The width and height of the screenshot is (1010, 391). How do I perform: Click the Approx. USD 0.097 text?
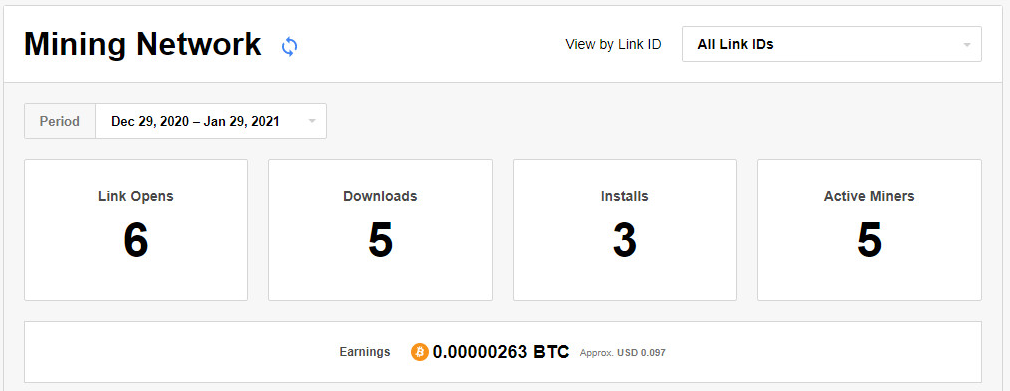point(622,353)
